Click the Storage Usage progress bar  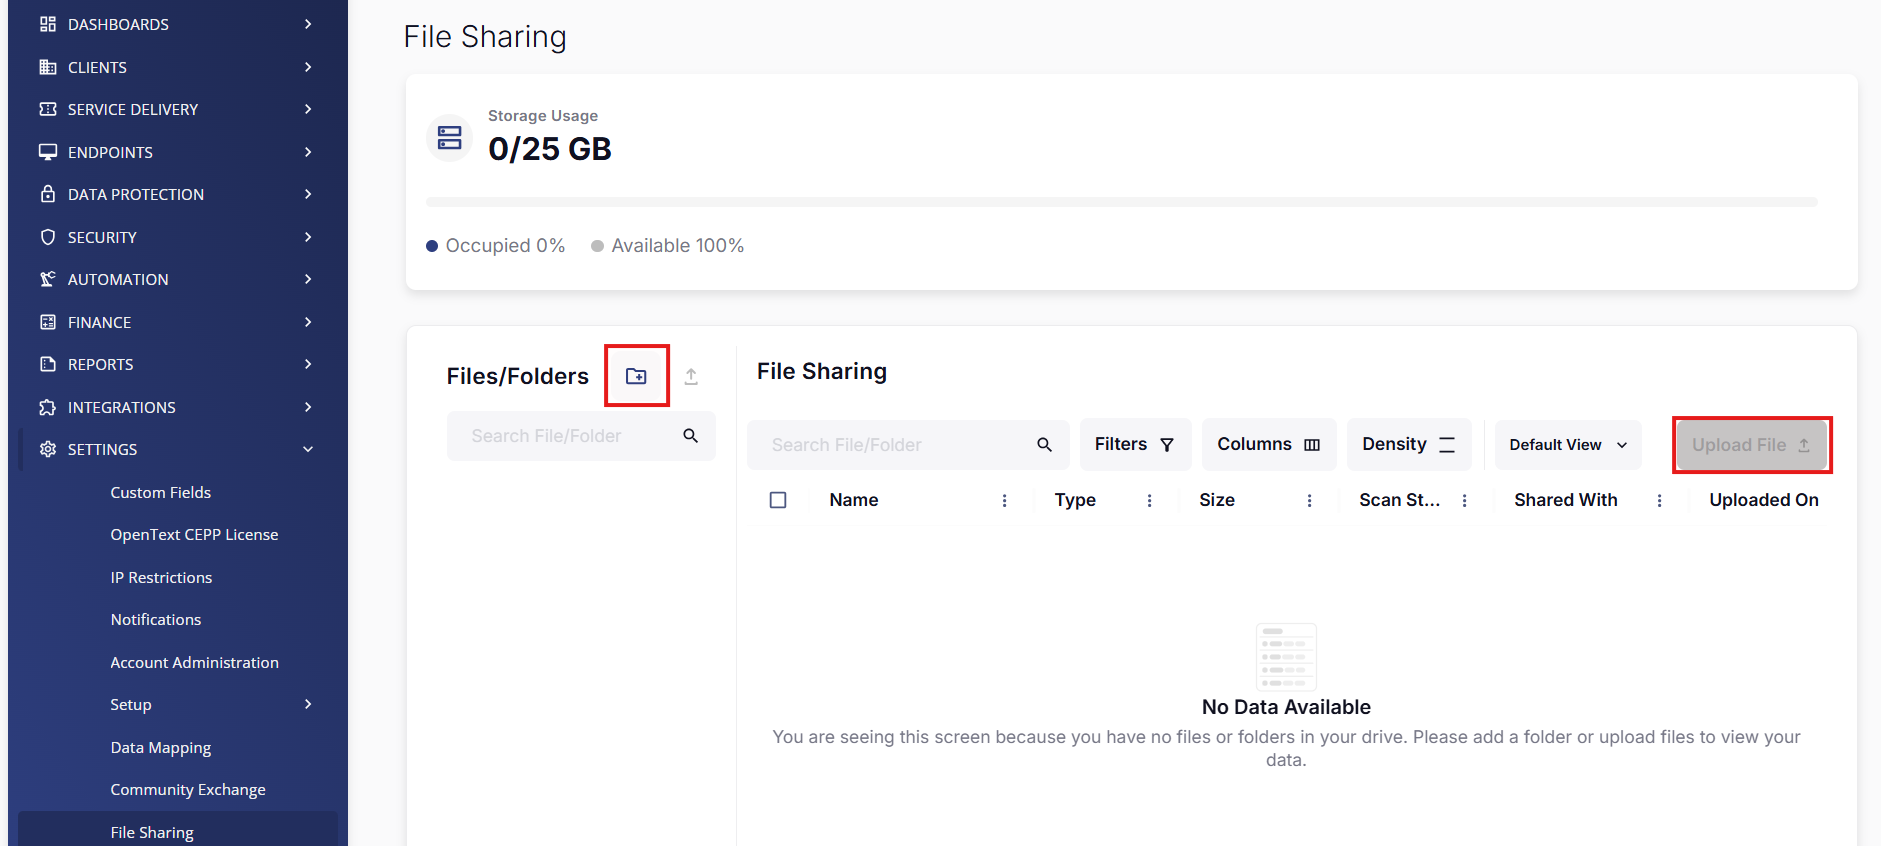point(1121,202)
